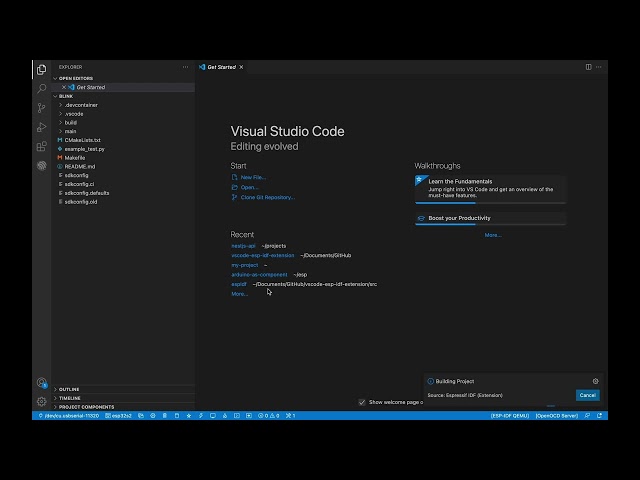Click OpenOCD Server status bar item
This screenshot has width=640, height=480.
tap(557, 416)
